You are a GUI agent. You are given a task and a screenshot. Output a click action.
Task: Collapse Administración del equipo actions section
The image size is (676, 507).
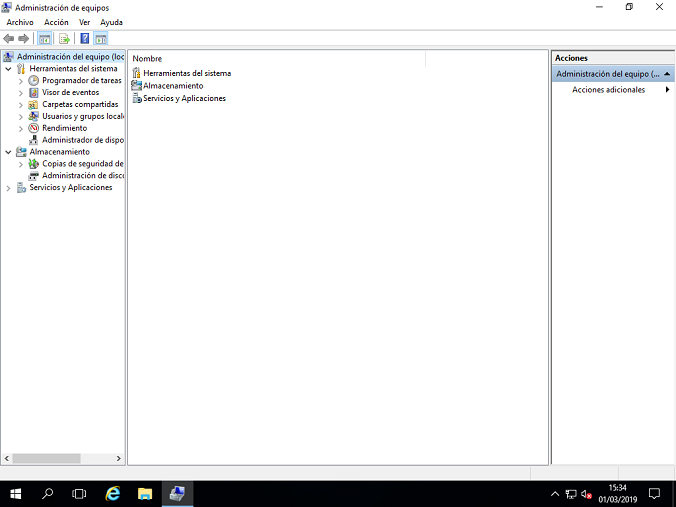tap(667, 74)
